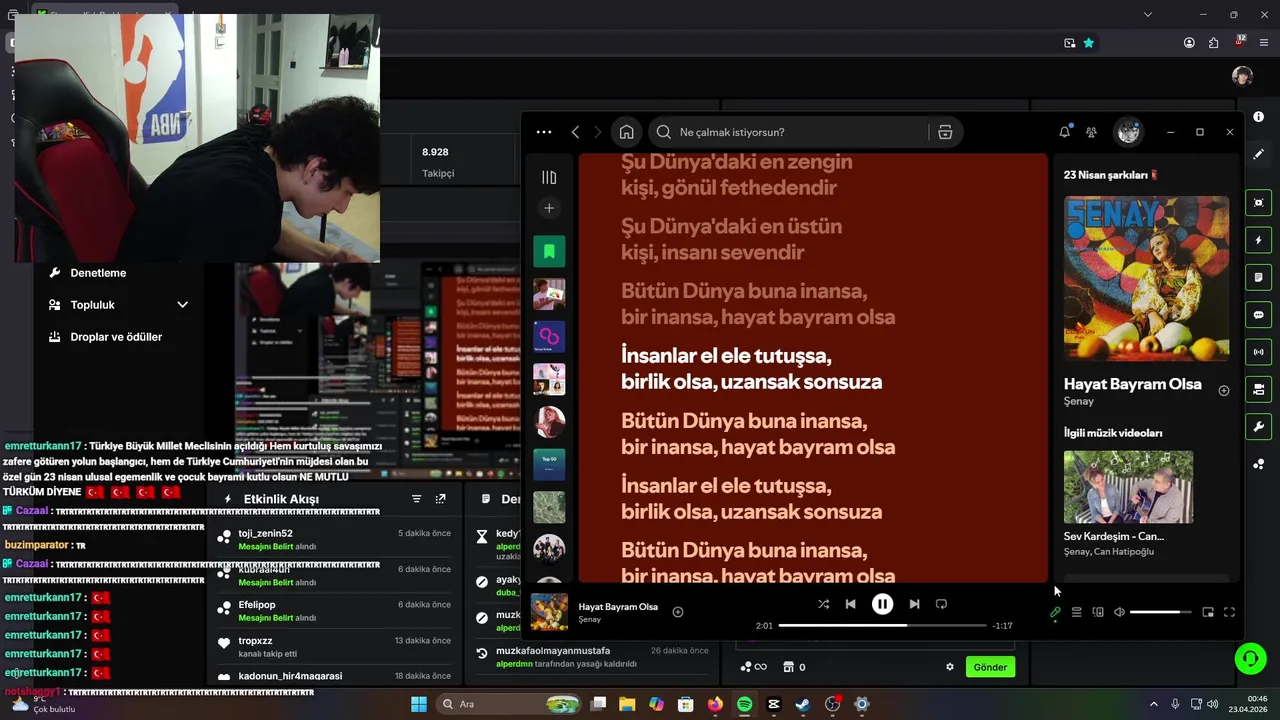
Task: Open the Şenay album cover in Now Playing panel
Action: [x=1146, y=278]
